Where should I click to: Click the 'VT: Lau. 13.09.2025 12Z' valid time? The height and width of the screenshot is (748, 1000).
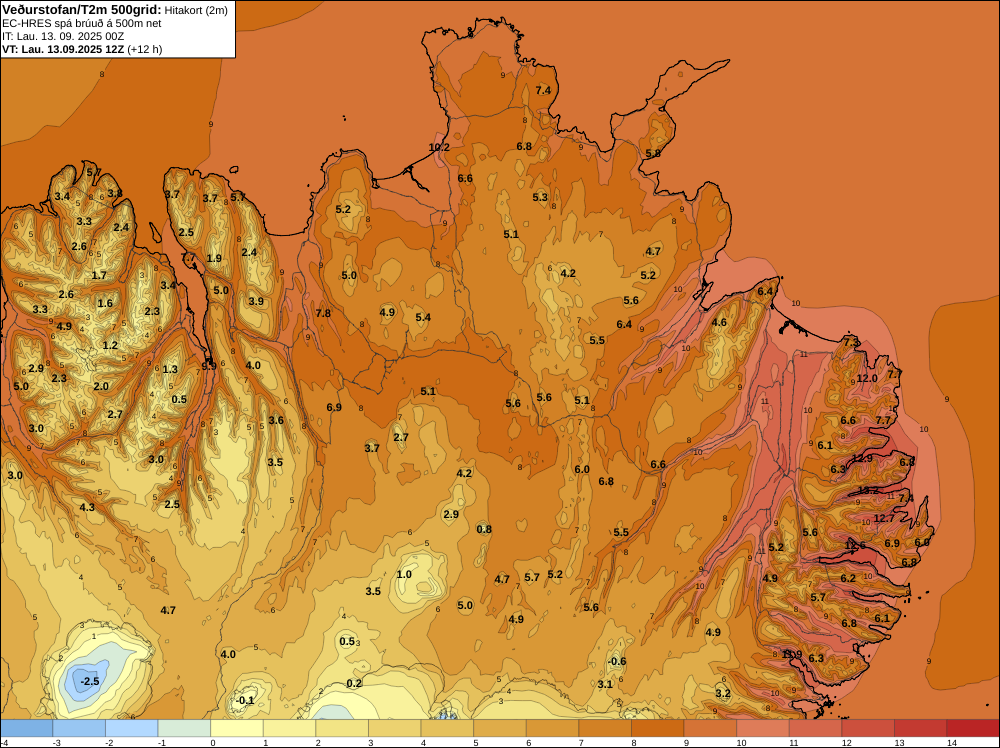[x=63, y=49]
